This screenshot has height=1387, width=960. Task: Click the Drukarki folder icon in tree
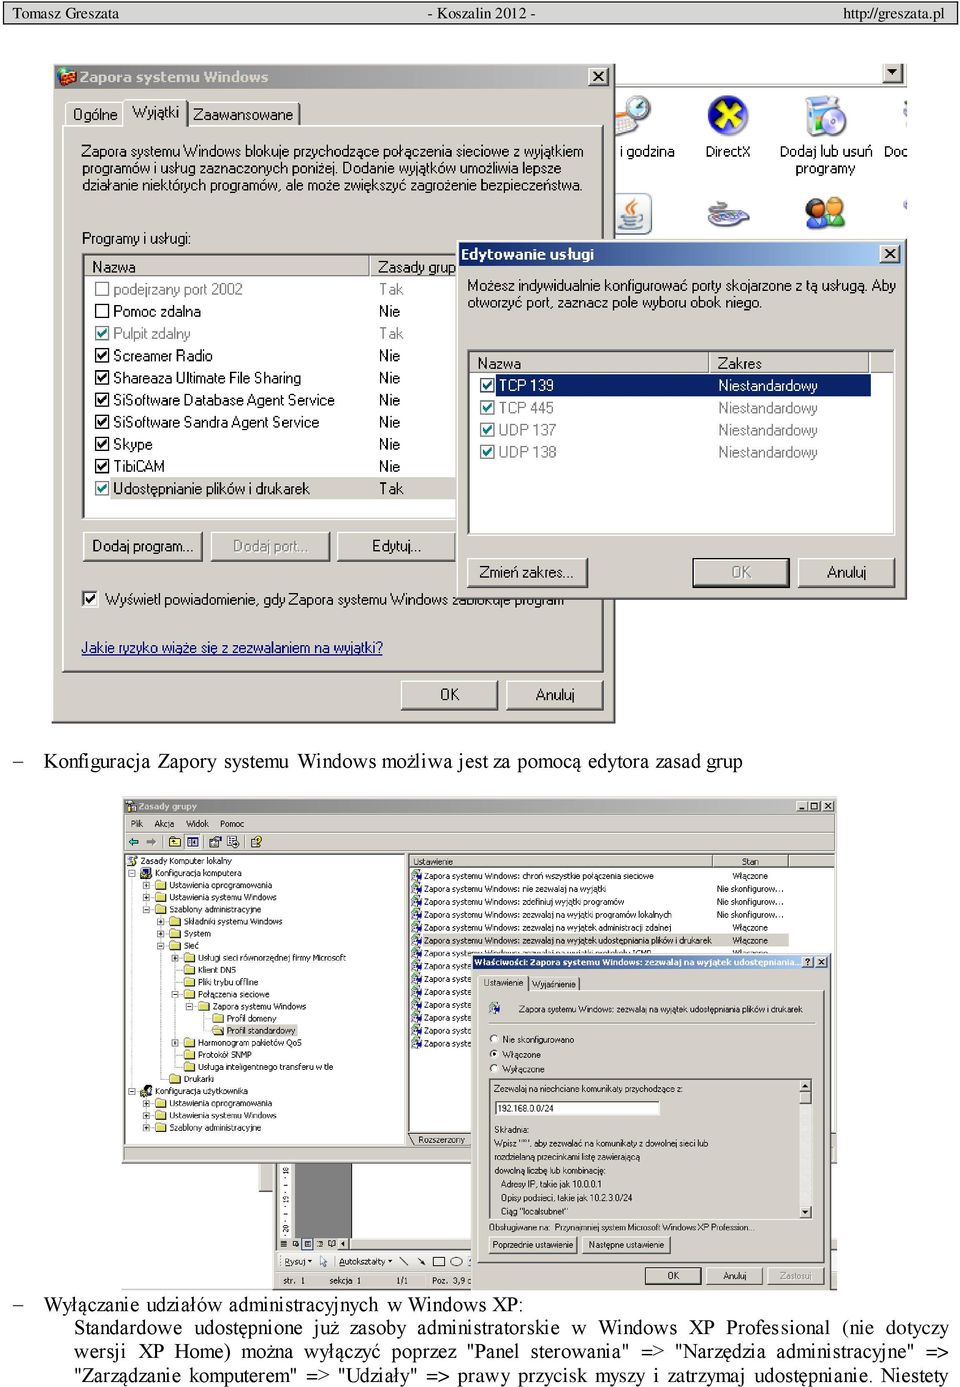pos(175,1079)
